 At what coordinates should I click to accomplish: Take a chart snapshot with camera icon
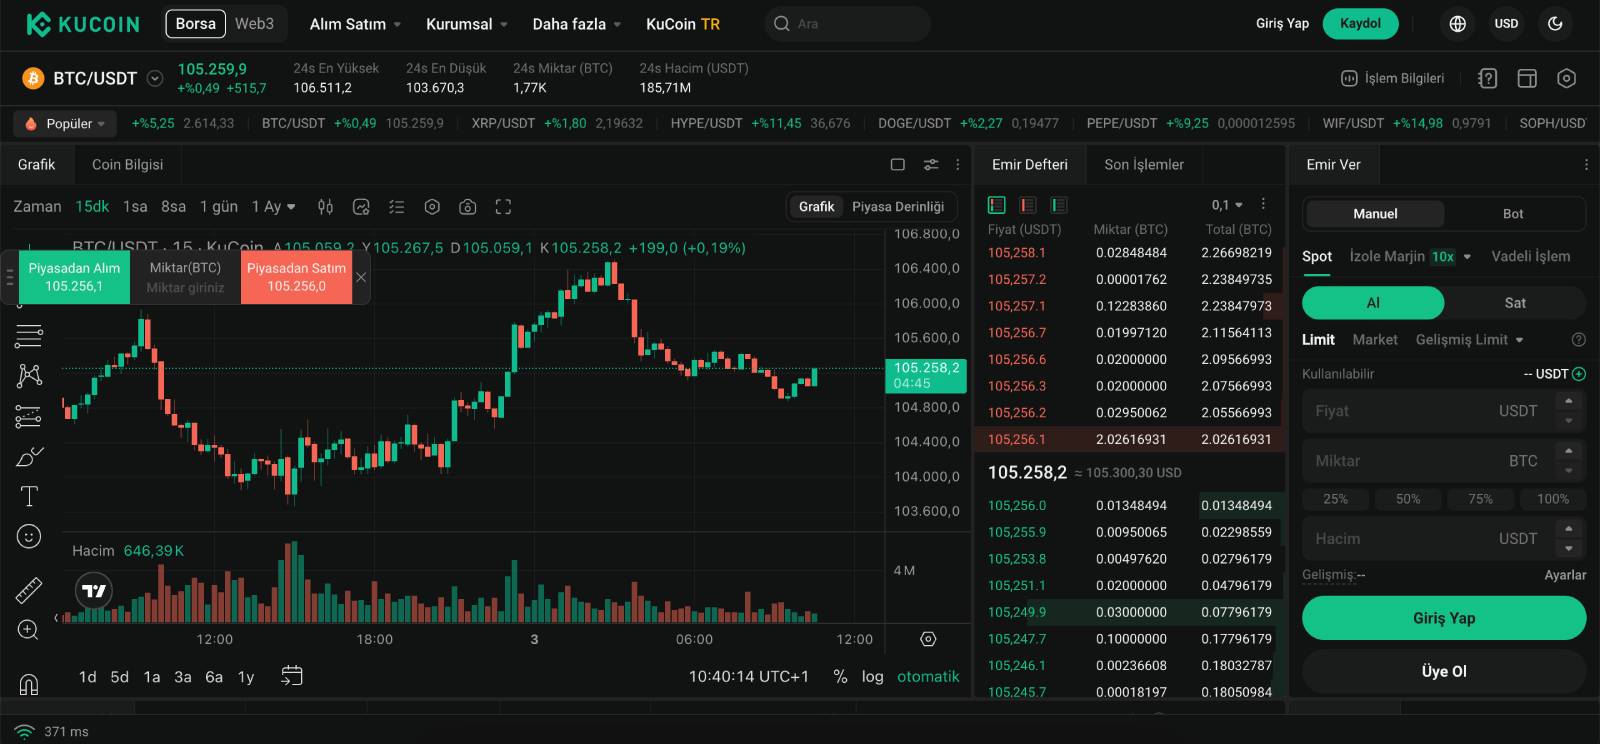pos(467,207)
